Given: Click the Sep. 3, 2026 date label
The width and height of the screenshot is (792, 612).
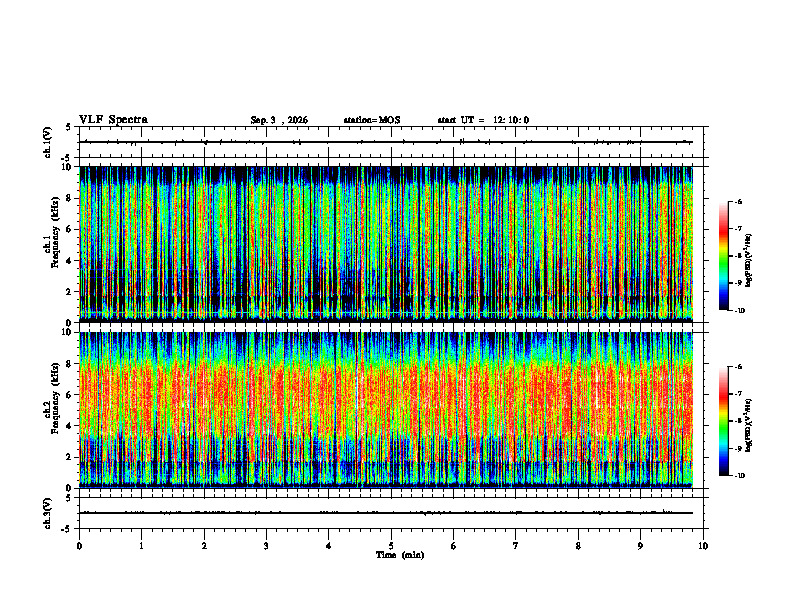Looking at the screenshot, I should [x=279, y=120].
